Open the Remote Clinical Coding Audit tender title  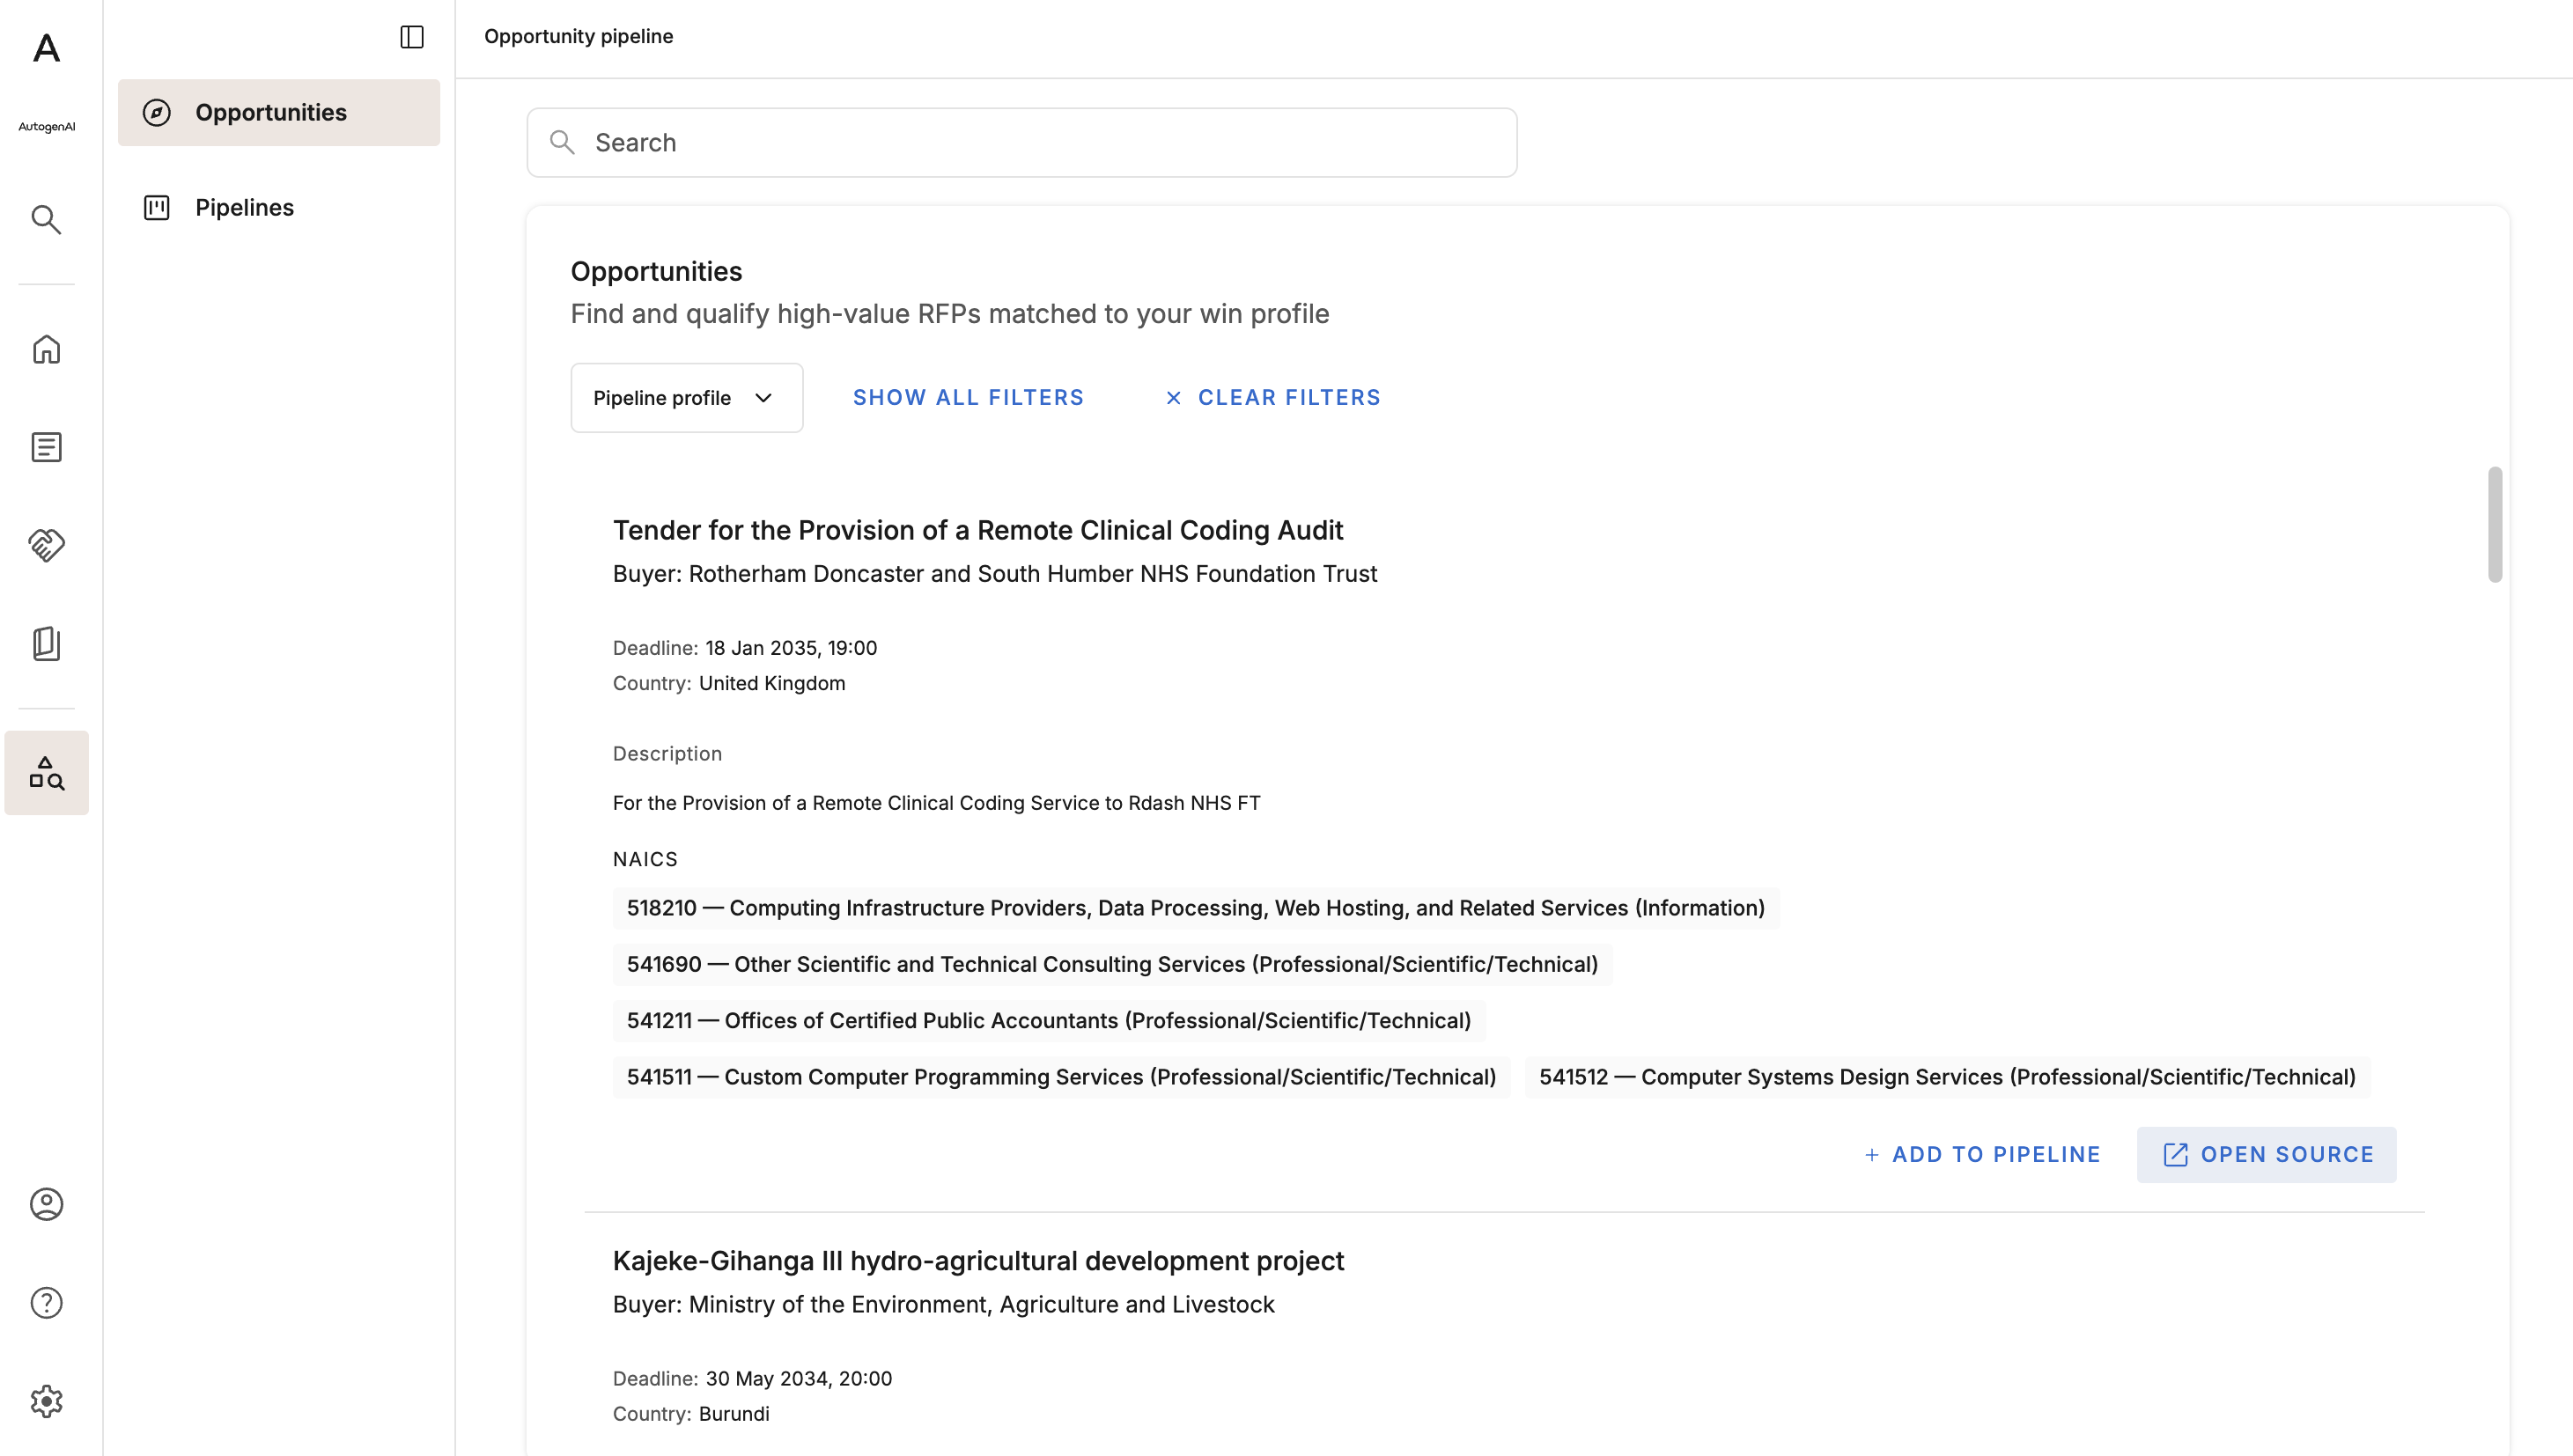[977, 530]
